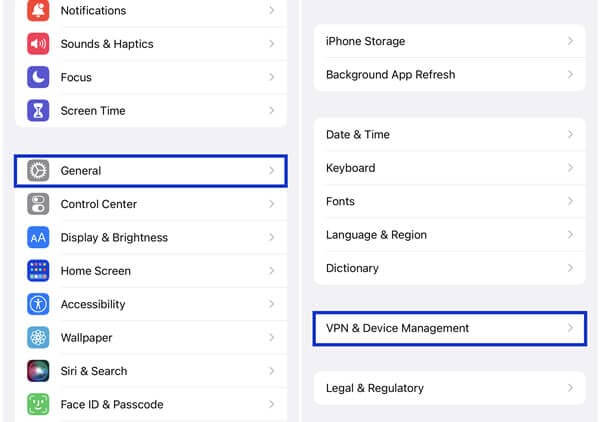Expand the iPhone Storage row chevron
Image resolution: width=600 pixels, height=422 pixels.
[570, 41]
